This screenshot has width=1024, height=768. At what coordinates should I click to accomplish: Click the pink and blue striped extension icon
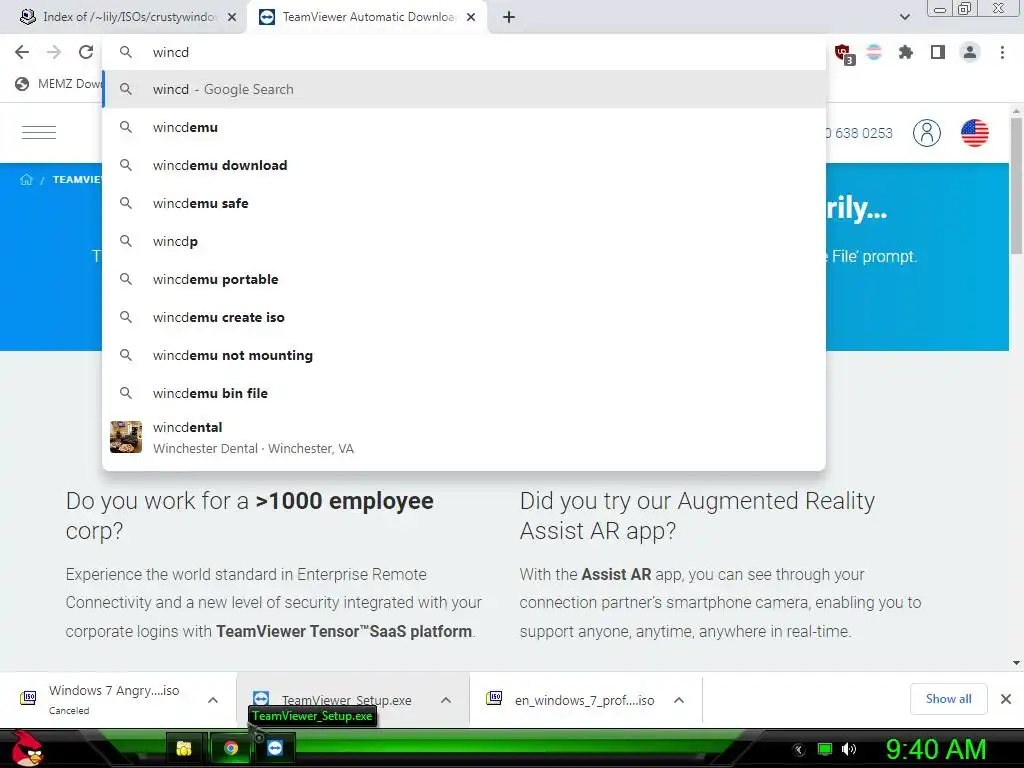[874, 52]
